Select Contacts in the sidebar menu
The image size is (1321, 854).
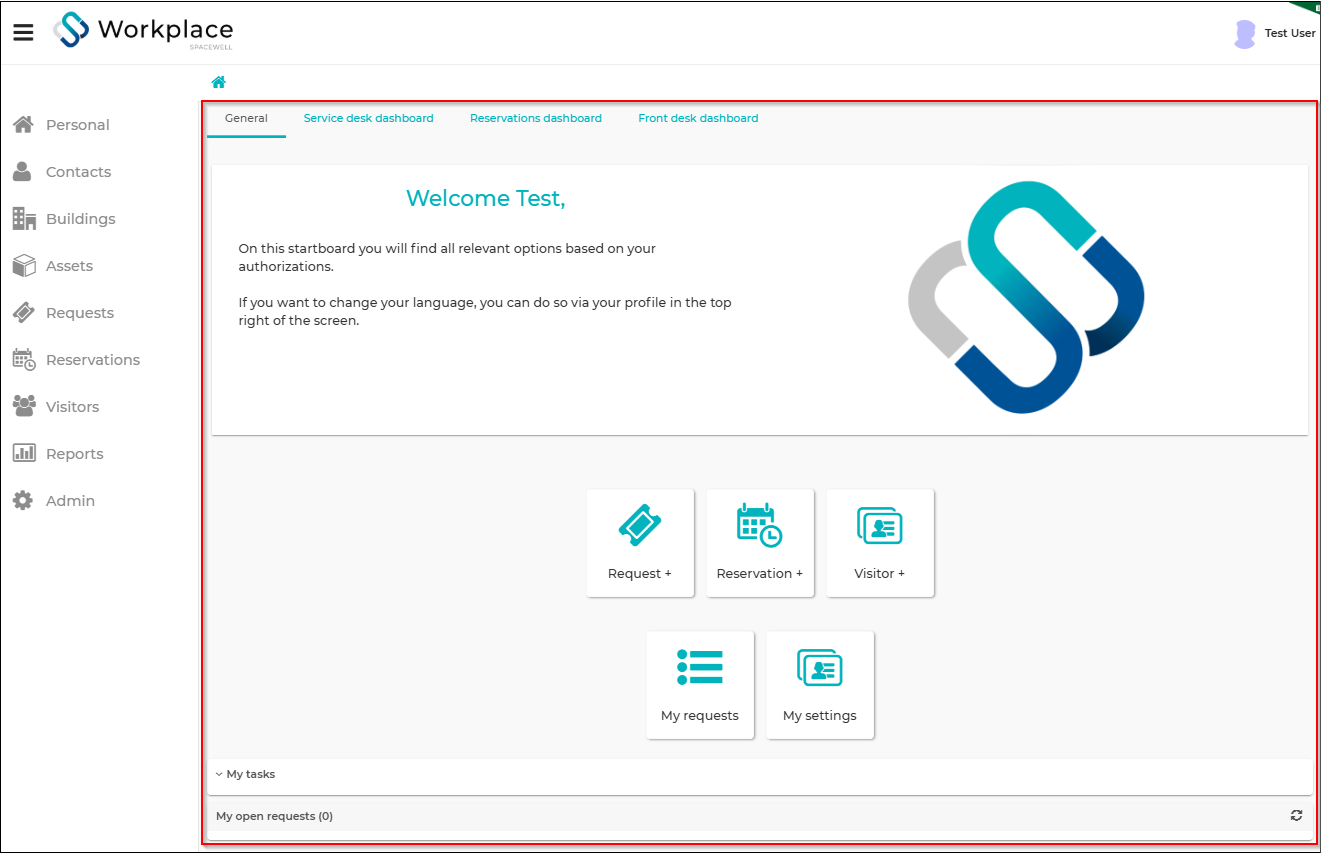click(79, 172)
